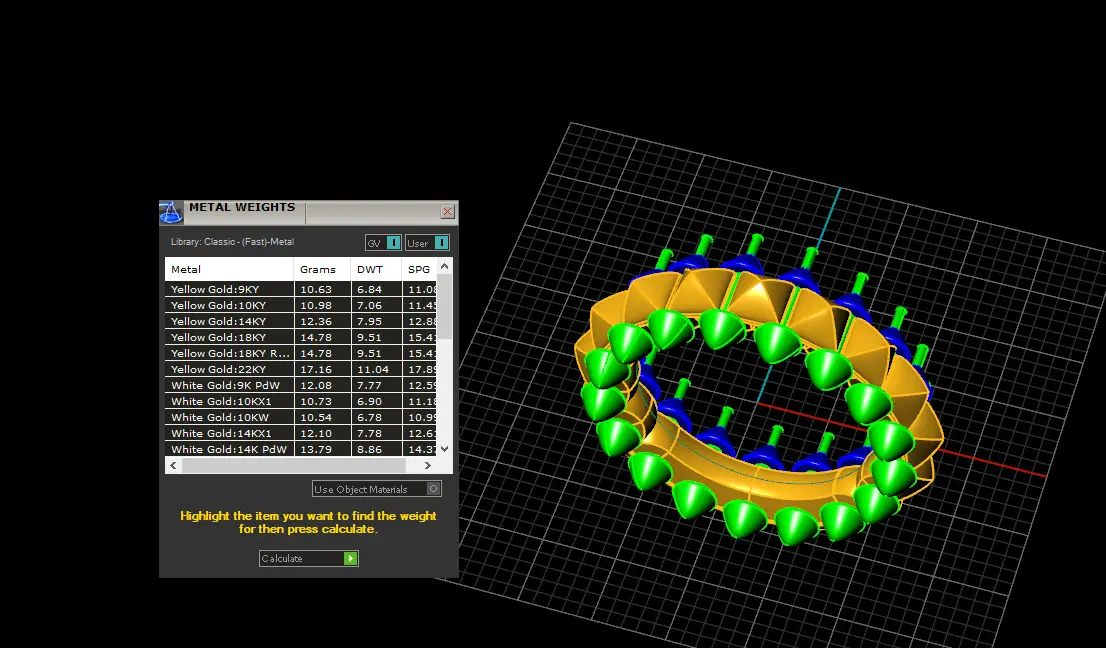Select the White Gold:10KX1 row
This screenshot has width=1106, height=648.
(x=300, y=401)
